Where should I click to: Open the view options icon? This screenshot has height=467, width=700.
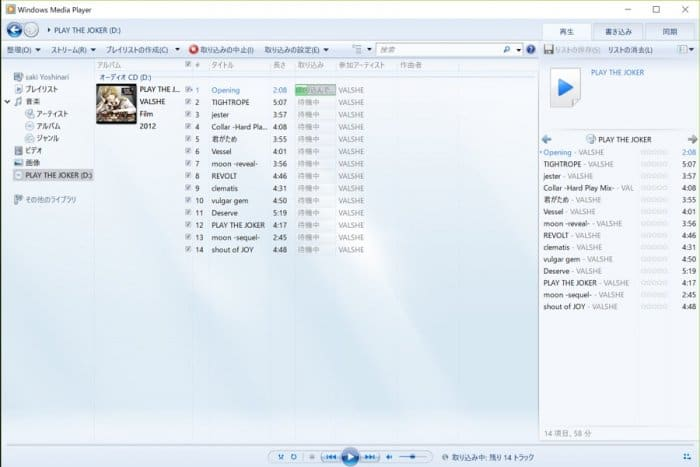click(x=357, y=50)
